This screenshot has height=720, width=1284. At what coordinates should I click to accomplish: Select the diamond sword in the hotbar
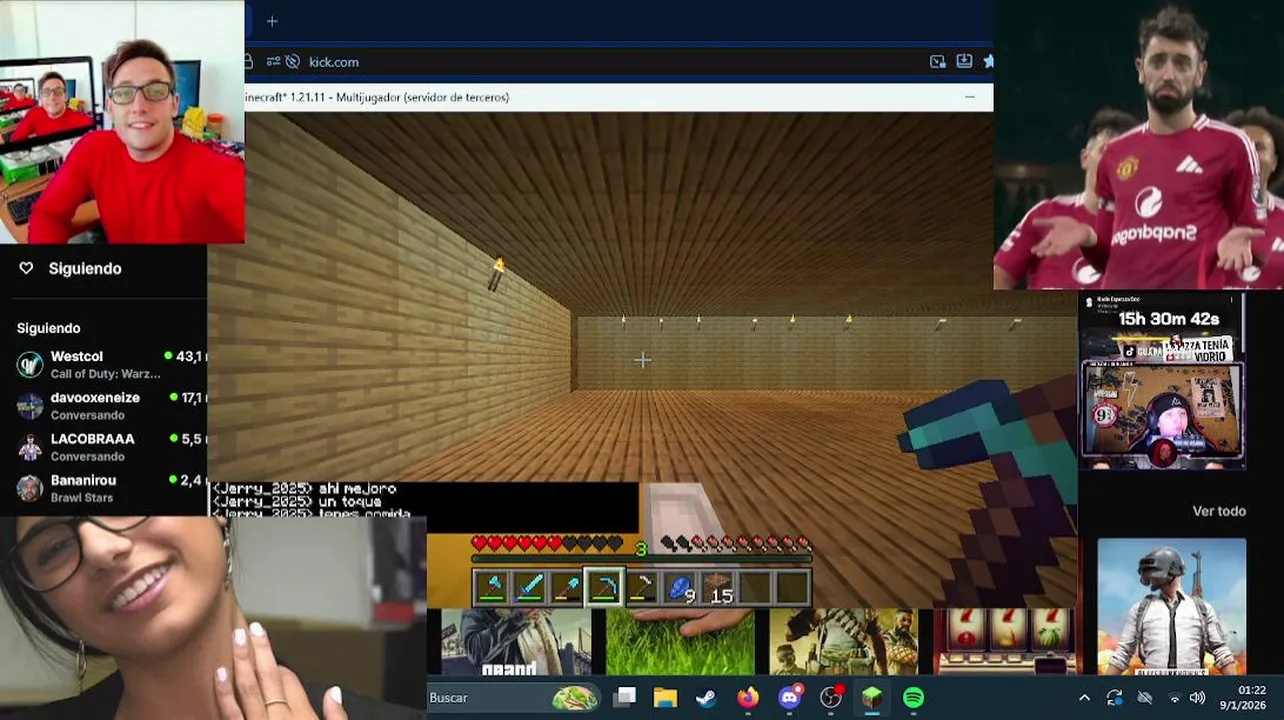(x=529, y=588)
